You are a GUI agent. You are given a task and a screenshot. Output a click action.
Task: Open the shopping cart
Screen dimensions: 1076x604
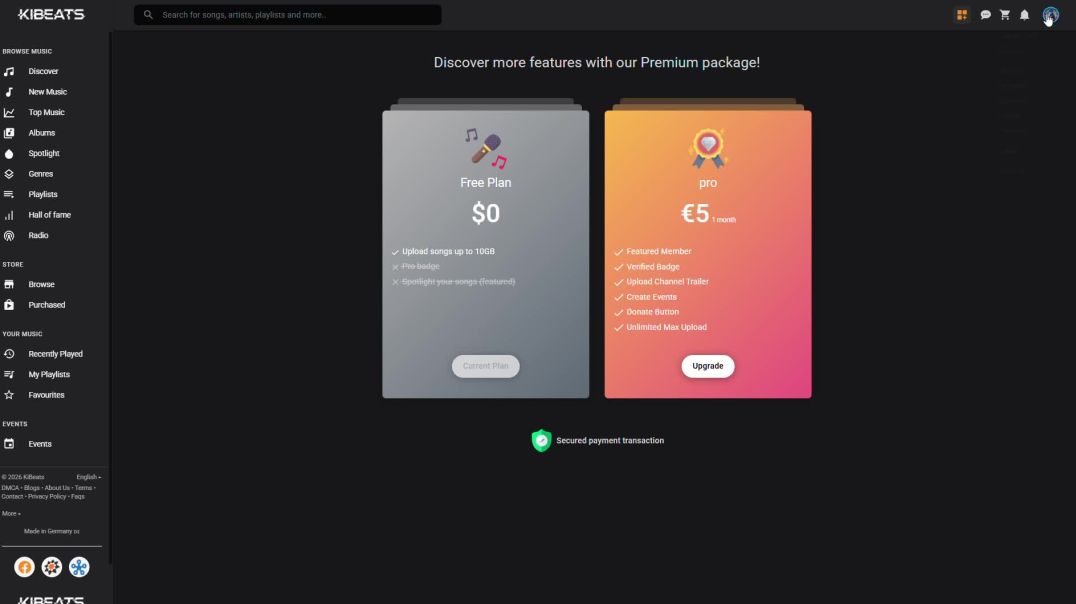[x=1005, y=15]
